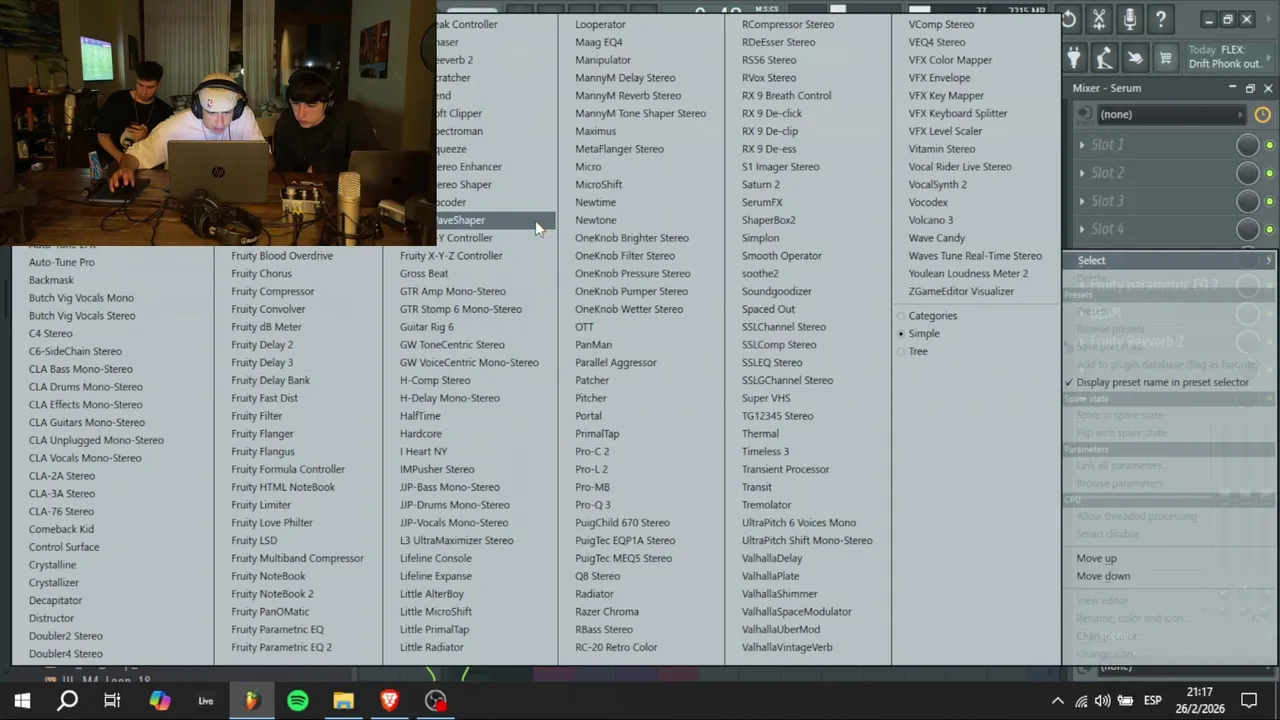Adjust the Slot 1 mix knob
Image resolution: width=1280 pixels, height=720 pixels.
[x=1247, y=146]
